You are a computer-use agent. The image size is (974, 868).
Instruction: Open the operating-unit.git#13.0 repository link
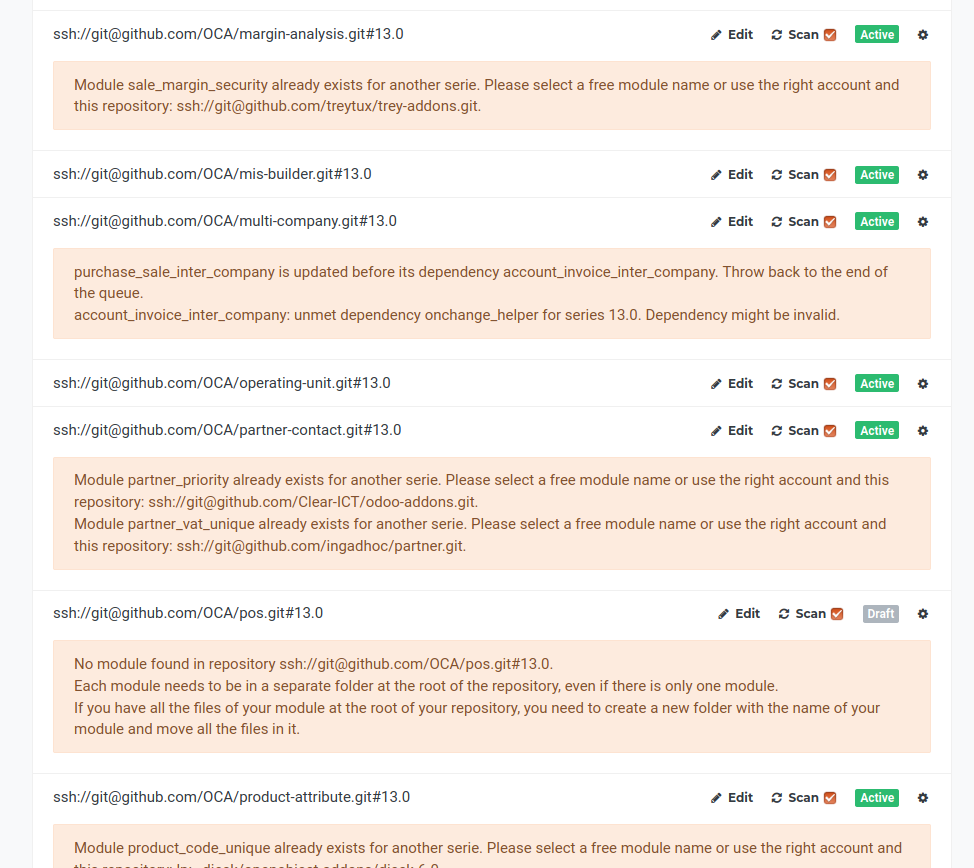click(221, 383)
